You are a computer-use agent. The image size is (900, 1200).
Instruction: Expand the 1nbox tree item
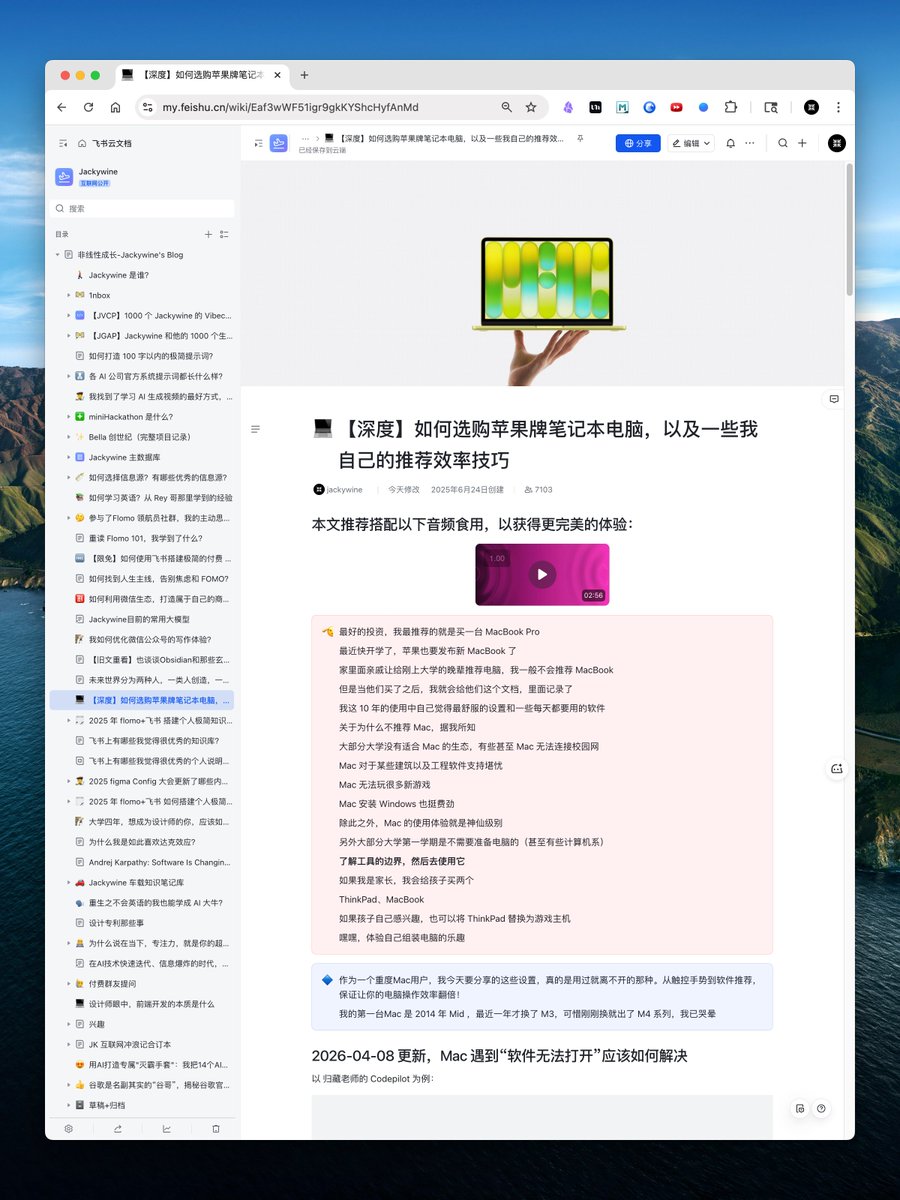[x=69, y=295]
